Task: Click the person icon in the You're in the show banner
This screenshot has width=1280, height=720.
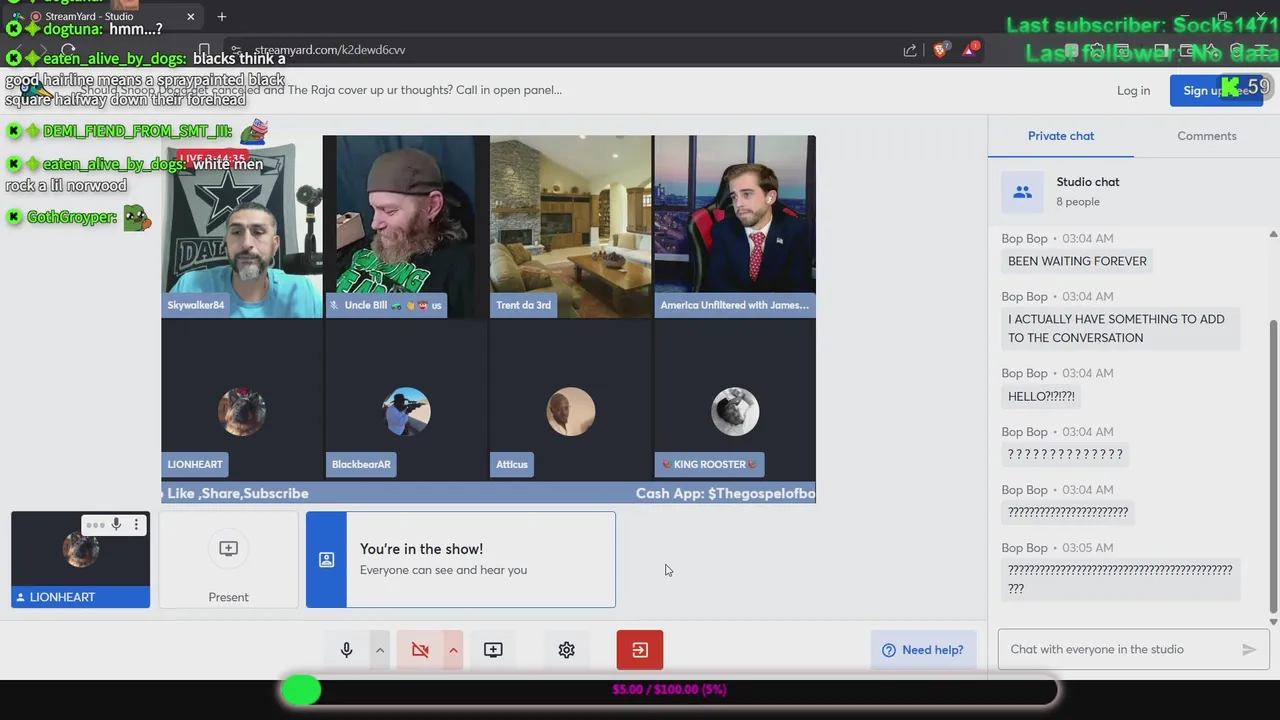Action: 326,560
